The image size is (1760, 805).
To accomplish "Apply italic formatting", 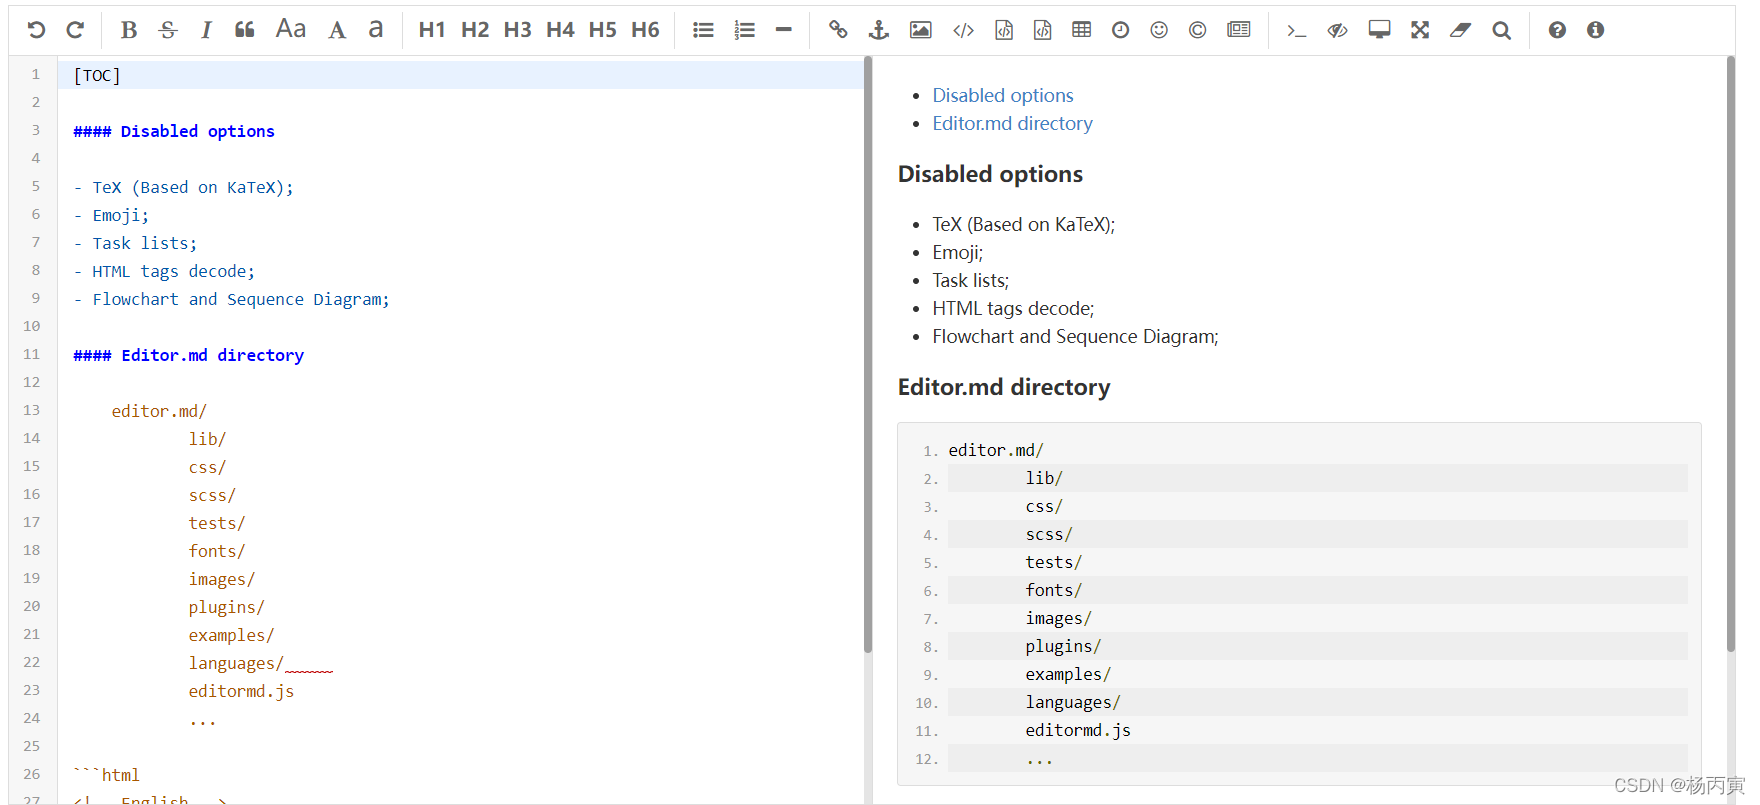I will coord(206,30).
